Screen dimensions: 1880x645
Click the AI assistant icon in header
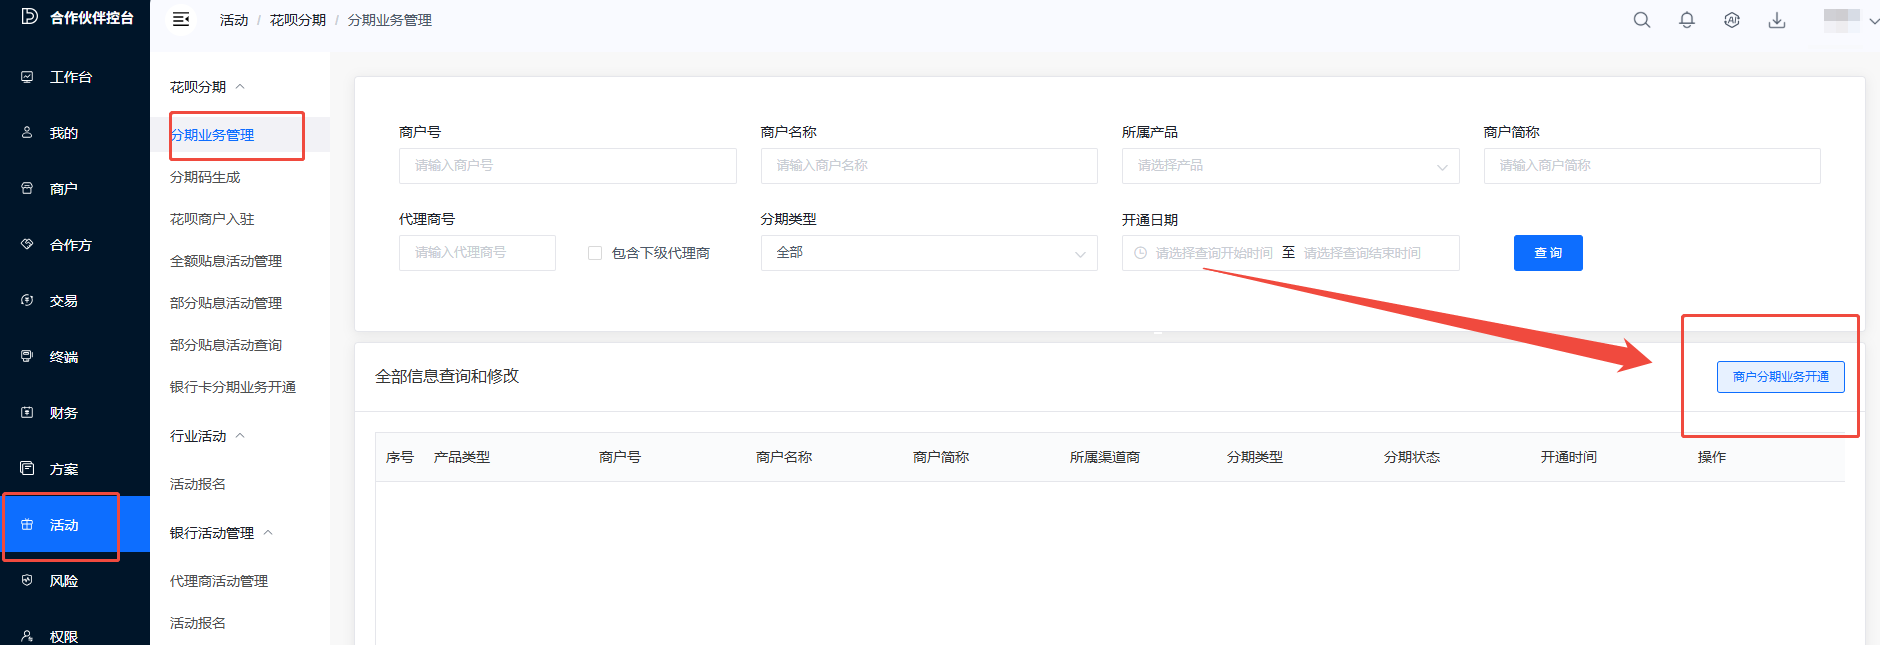coord(1732,20)
